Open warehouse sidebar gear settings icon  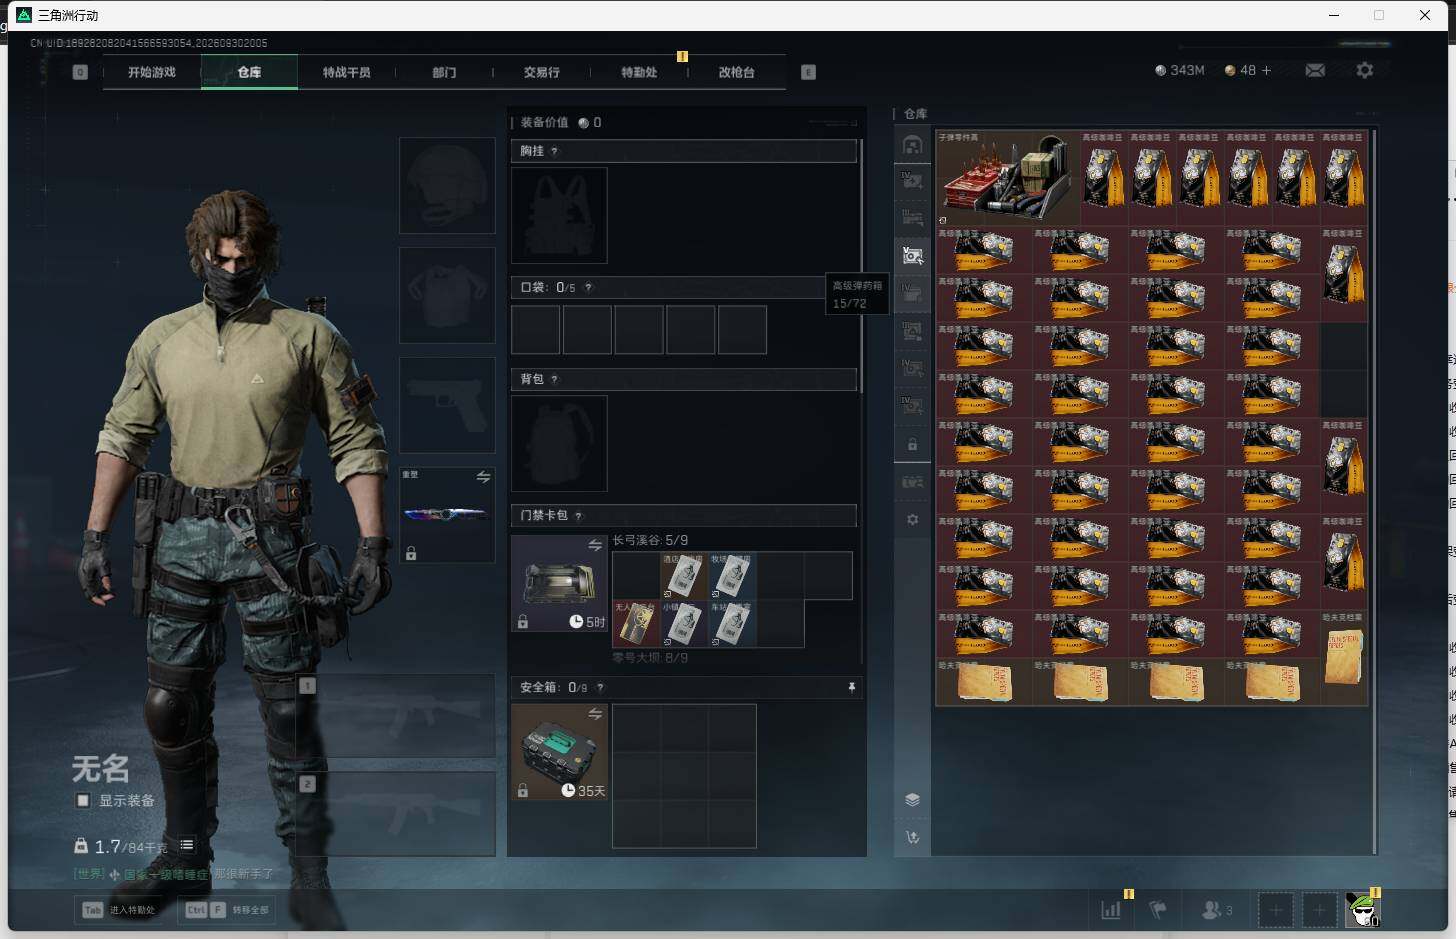912,520
